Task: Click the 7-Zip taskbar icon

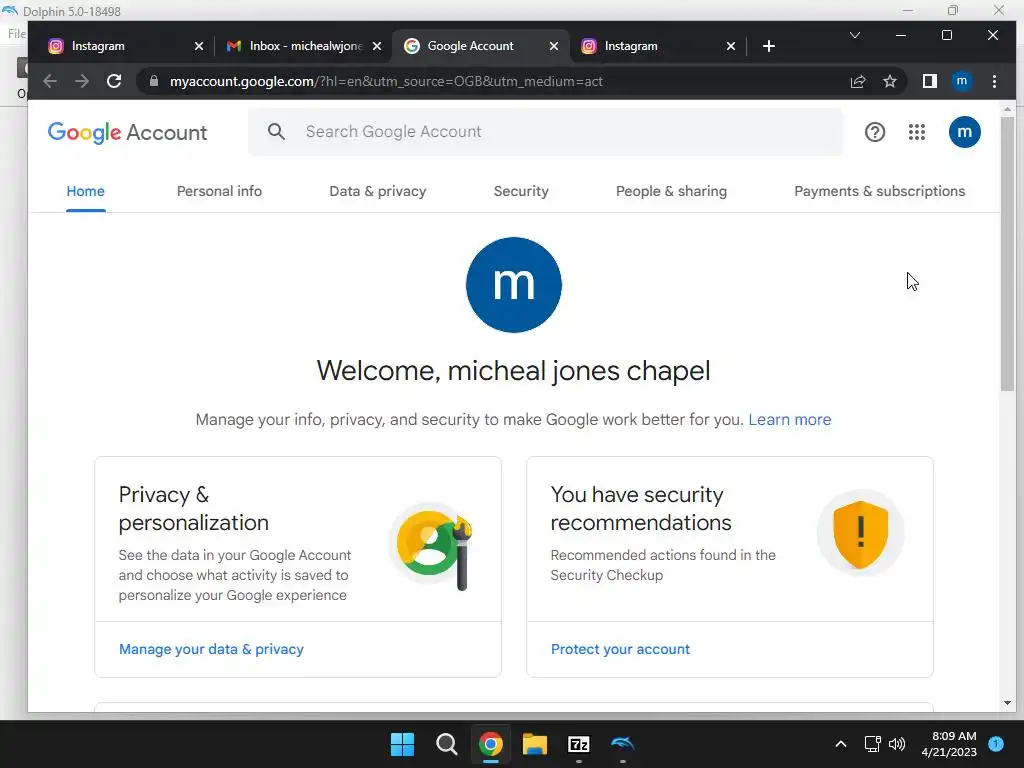Action: 579,744
